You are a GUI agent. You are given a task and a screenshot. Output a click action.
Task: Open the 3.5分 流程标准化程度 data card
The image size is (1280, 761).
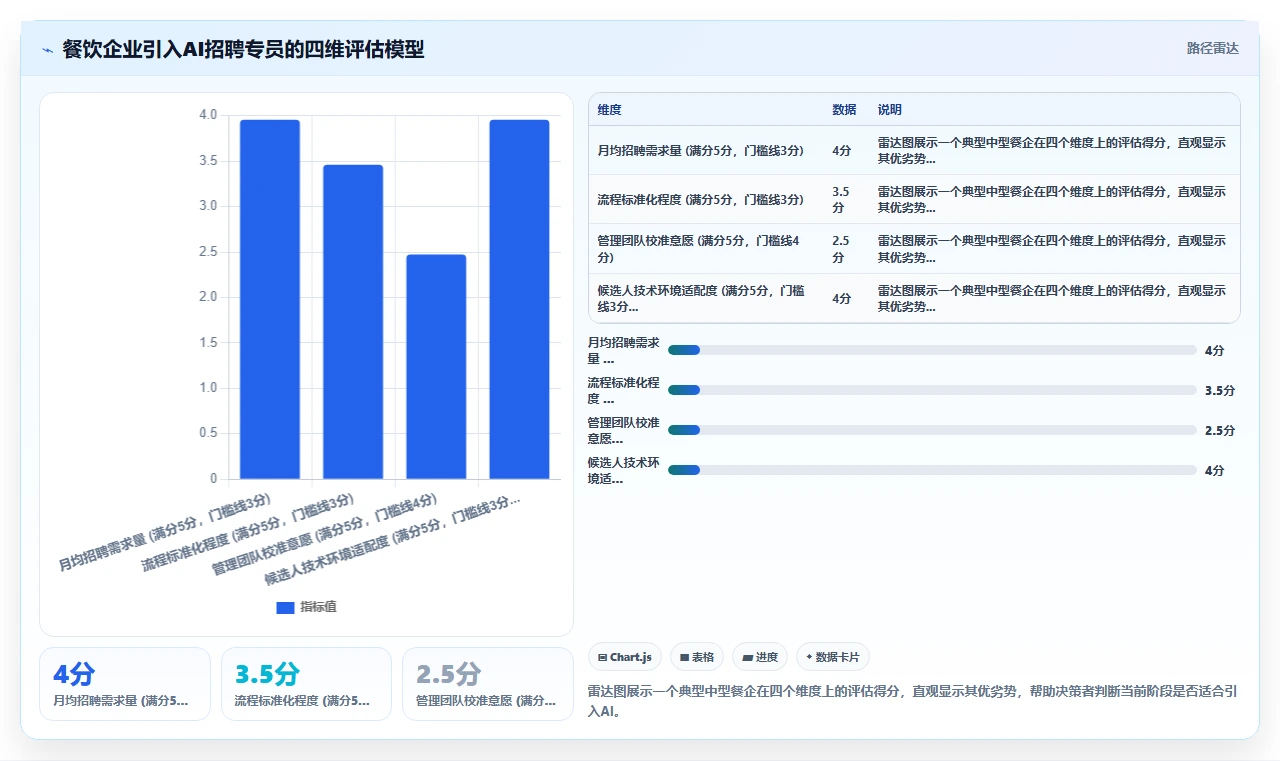306,684
